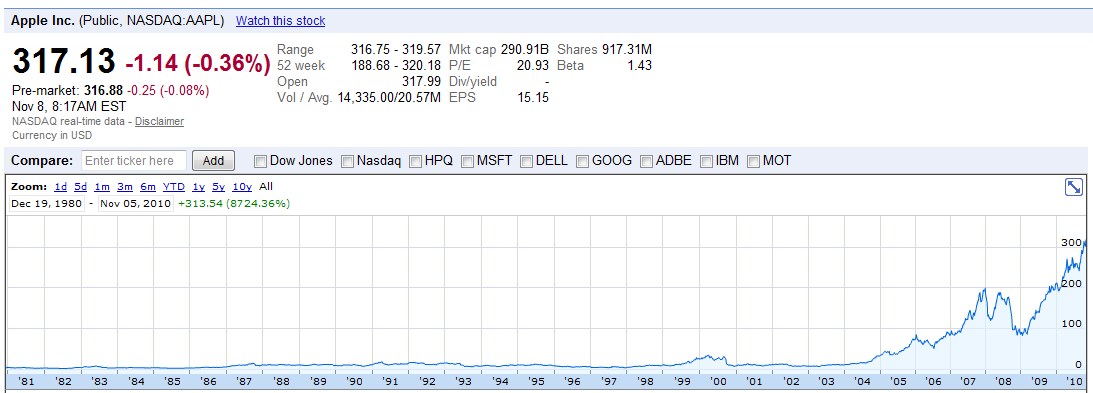Screen dimensions: 1093x393
Task: Click the Add ticker button
Action: click(213, 161)
